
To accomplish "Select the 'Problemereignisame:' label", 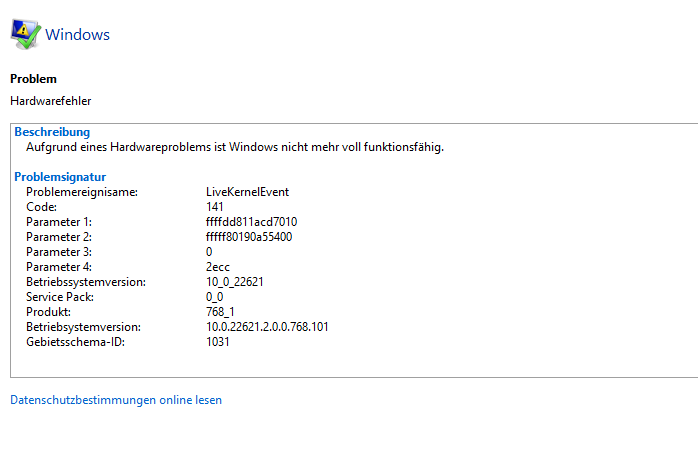I will tap(82, 192).
